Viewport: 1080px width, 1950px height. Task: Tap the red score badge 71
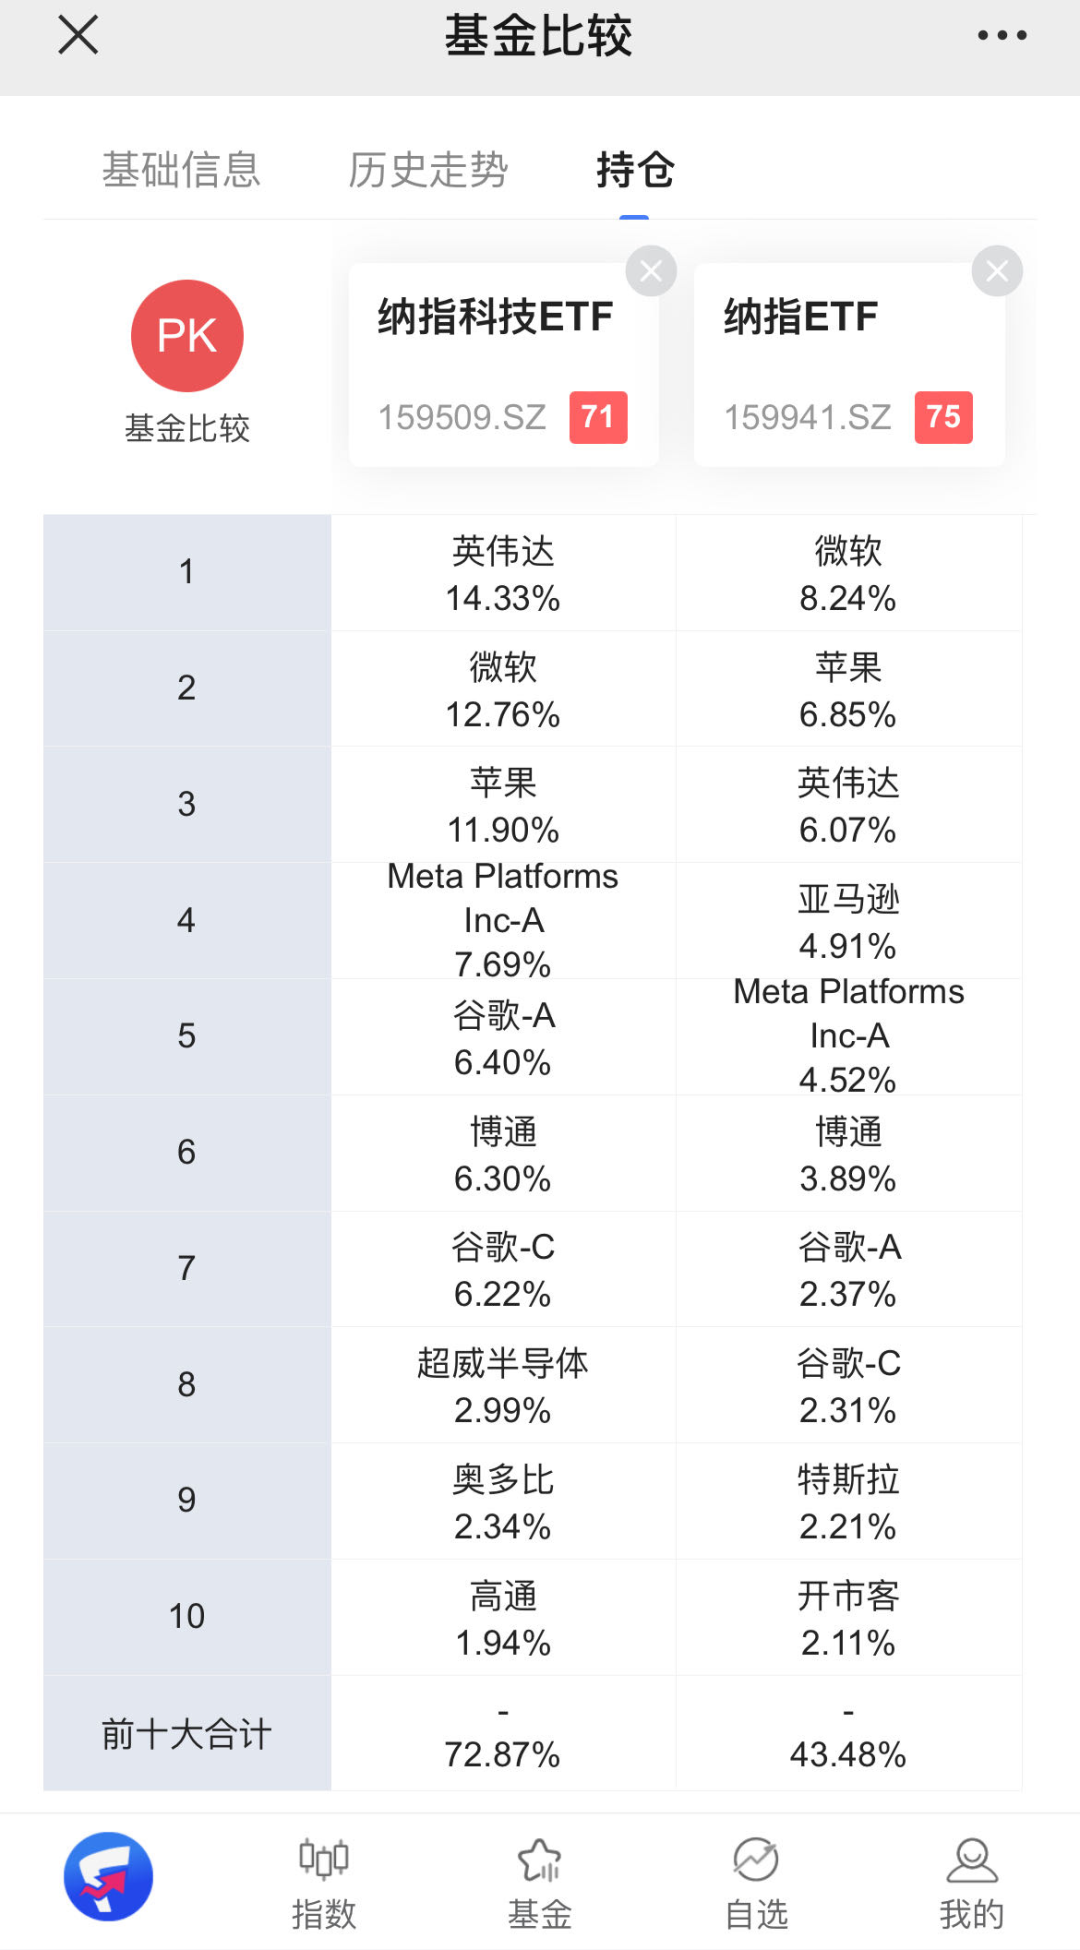(598, 417)
